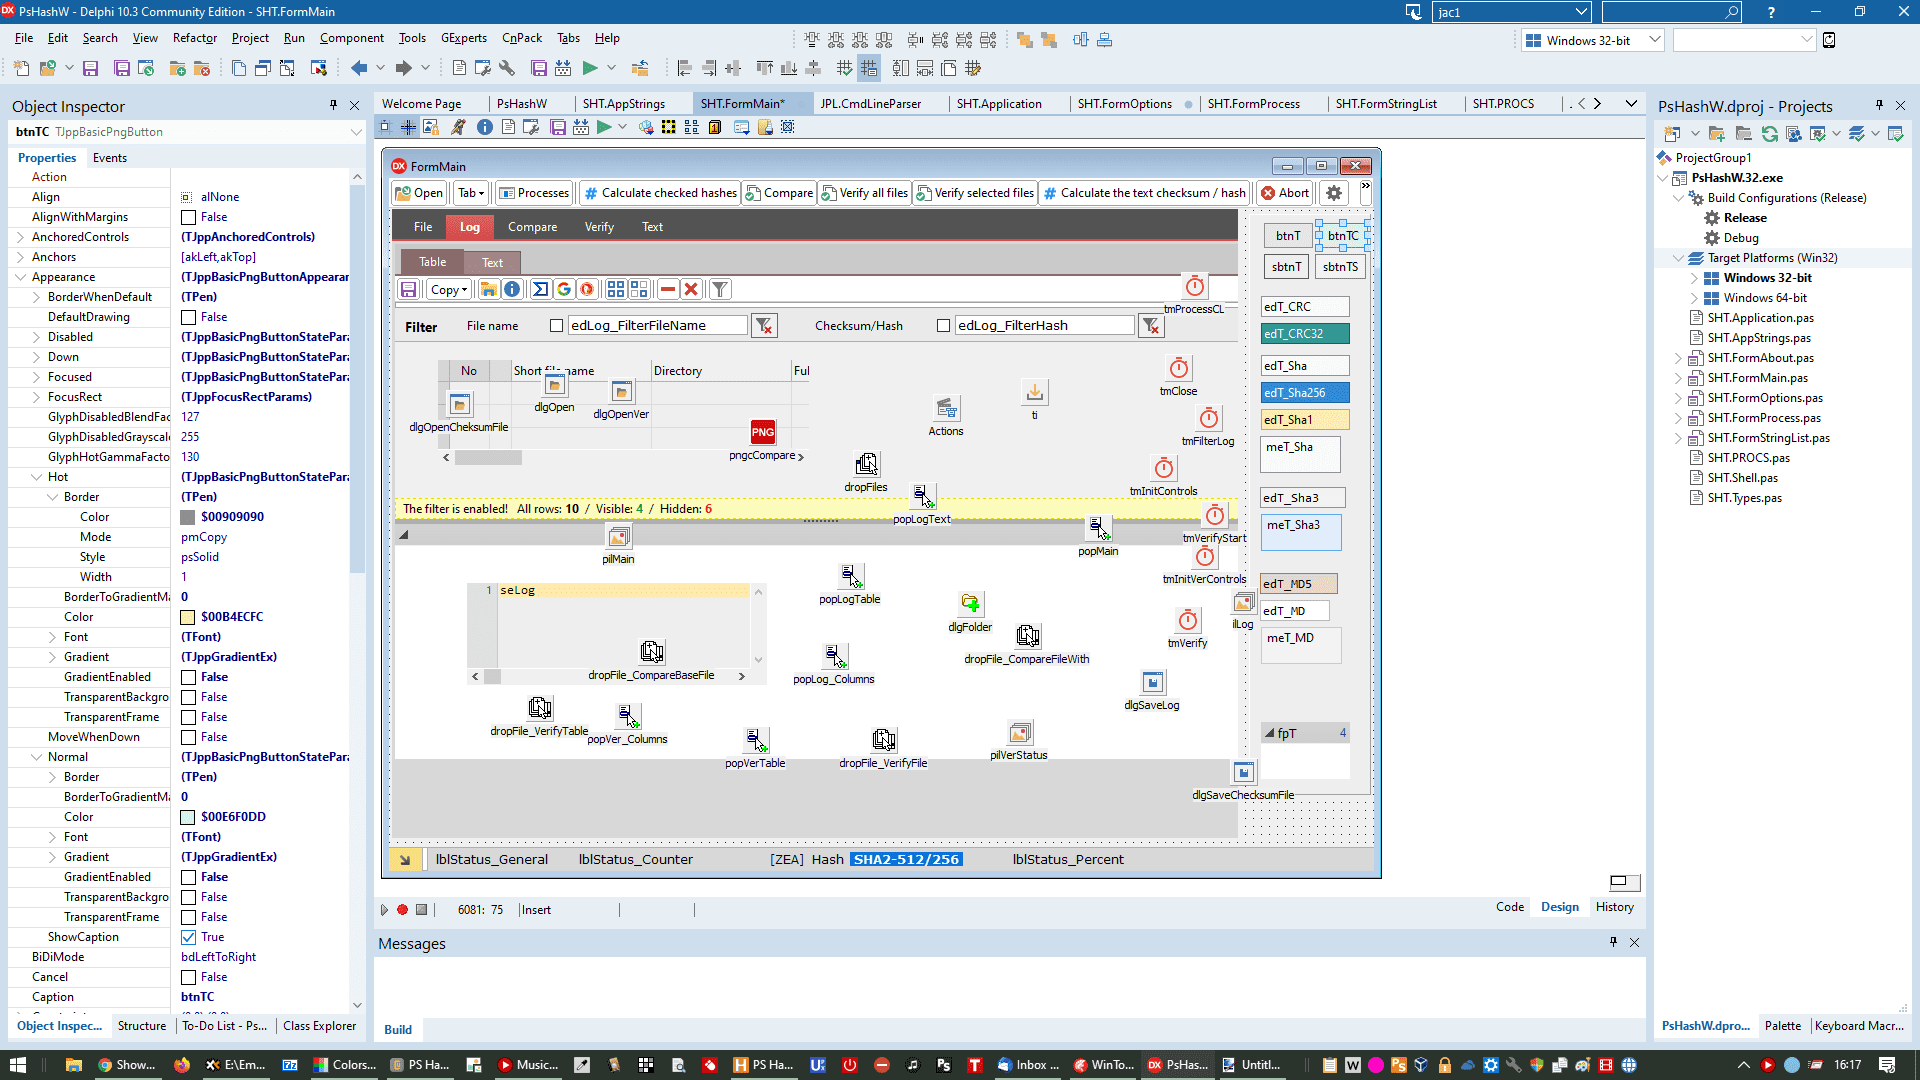Click the Sigma icon on the form's log toolbar
The image size is (1920, 1080).
pyautogui.click(x=540, y=289)
